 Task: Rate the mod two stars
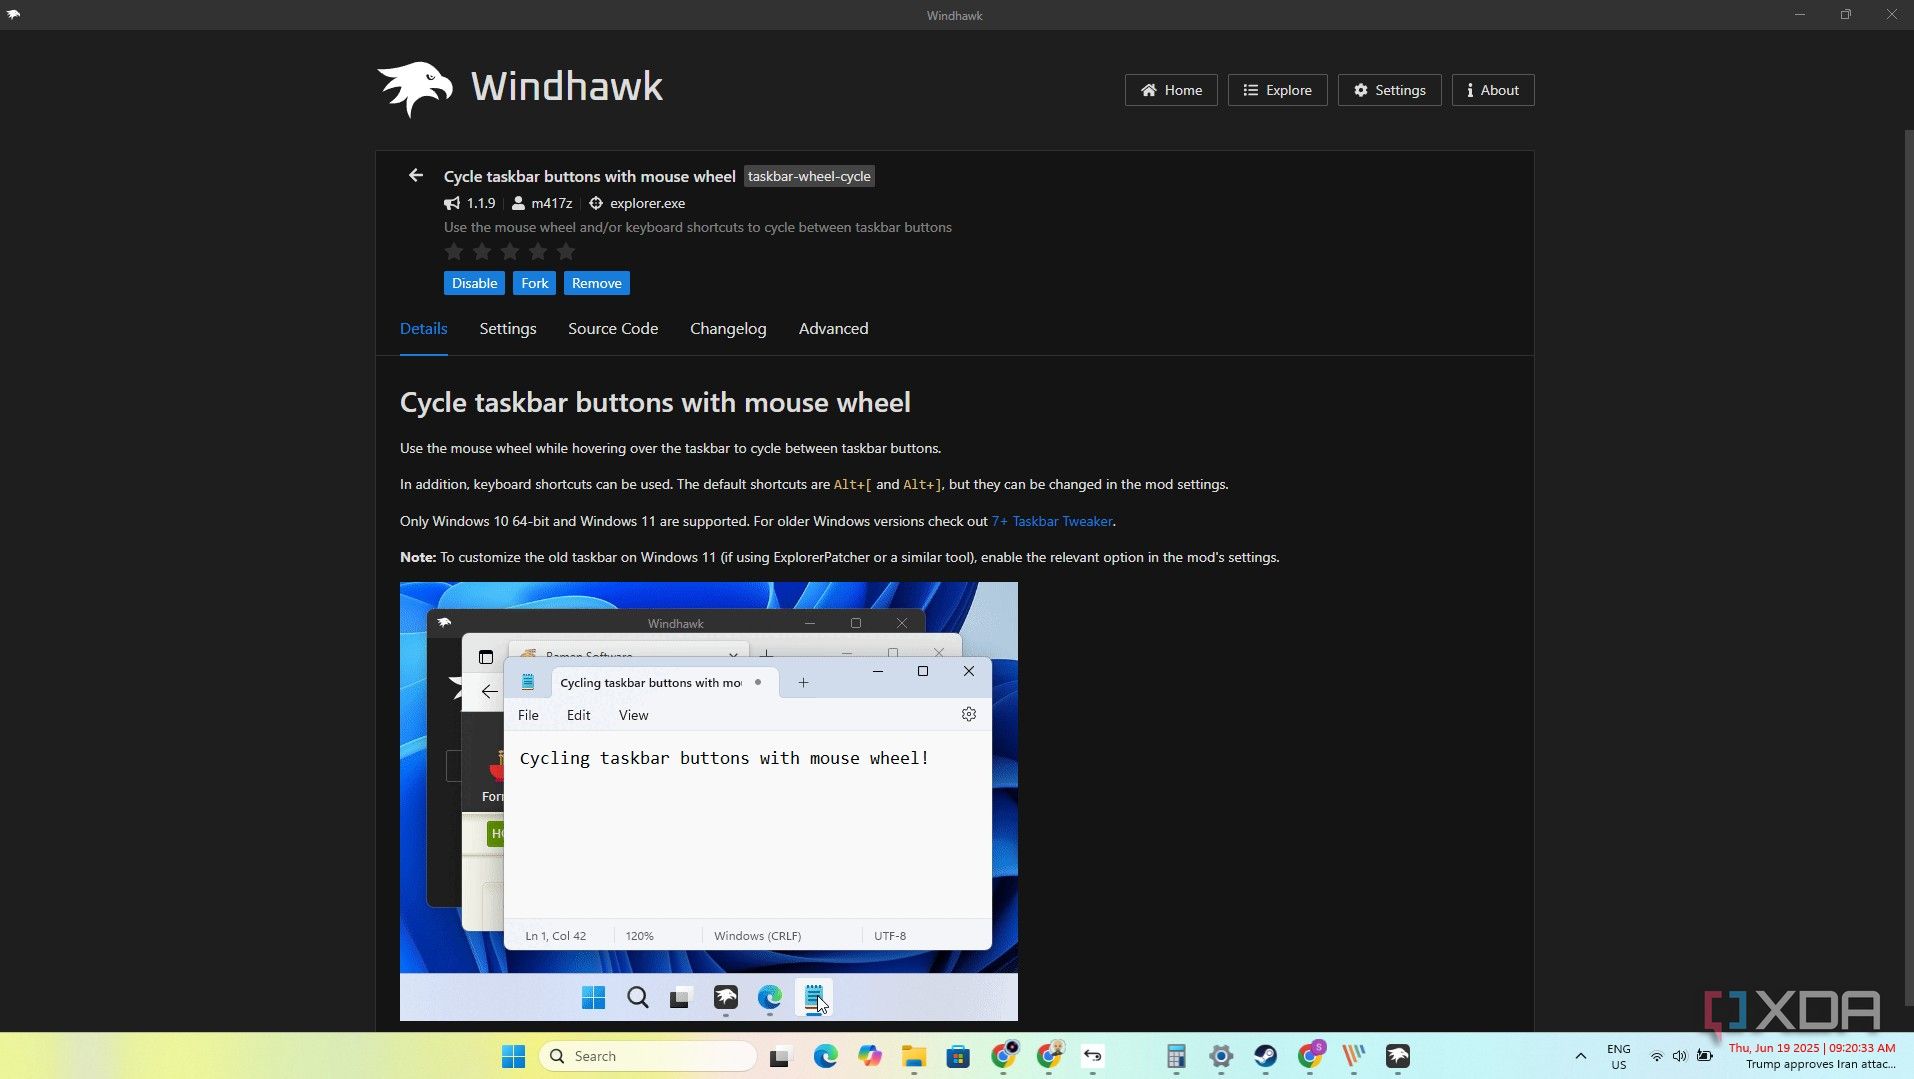(x=482, y=251)
